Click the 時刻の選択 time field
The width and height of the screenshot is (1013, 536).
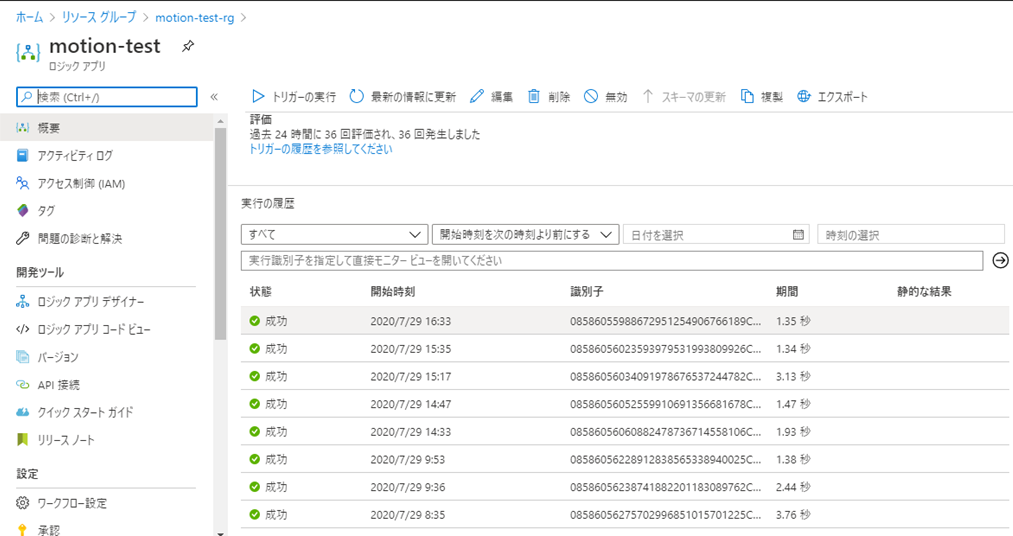click(911, 234)
